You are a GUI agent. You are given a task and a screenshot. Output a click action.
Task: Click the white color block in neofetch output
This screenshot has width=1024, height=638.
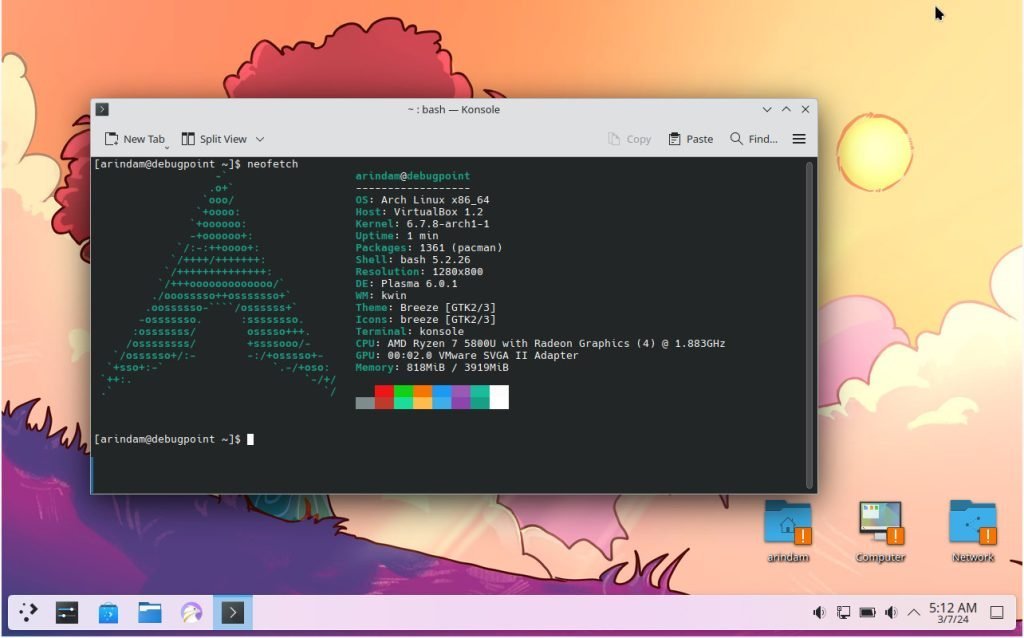[x=499, y=396]
